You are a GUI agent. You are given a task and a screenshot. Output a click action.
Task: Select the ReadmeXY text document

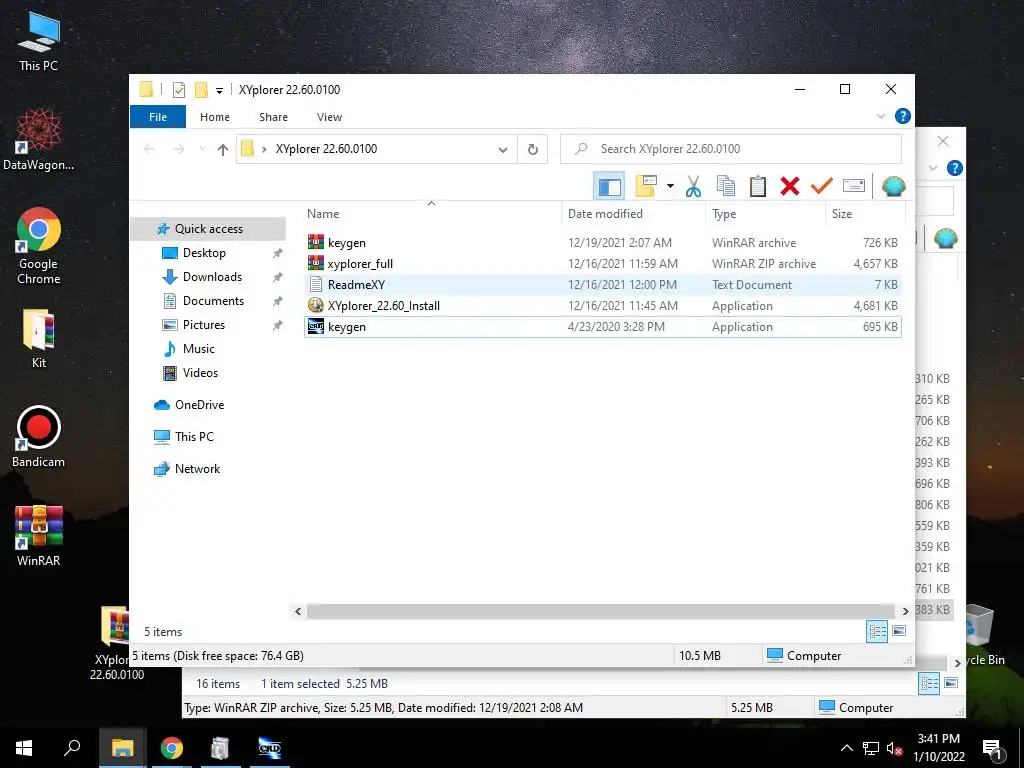coord(603,285)
